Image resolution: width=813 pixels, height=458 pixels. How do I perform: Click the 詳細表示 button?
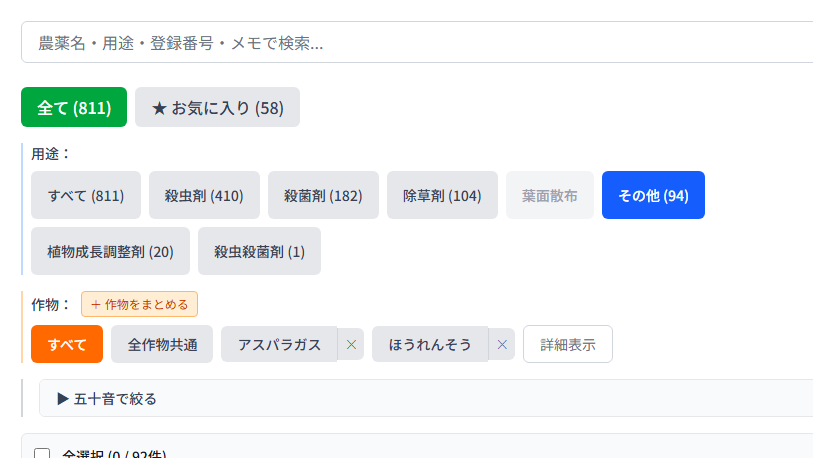pyautogui.click(x=568, y=344)
